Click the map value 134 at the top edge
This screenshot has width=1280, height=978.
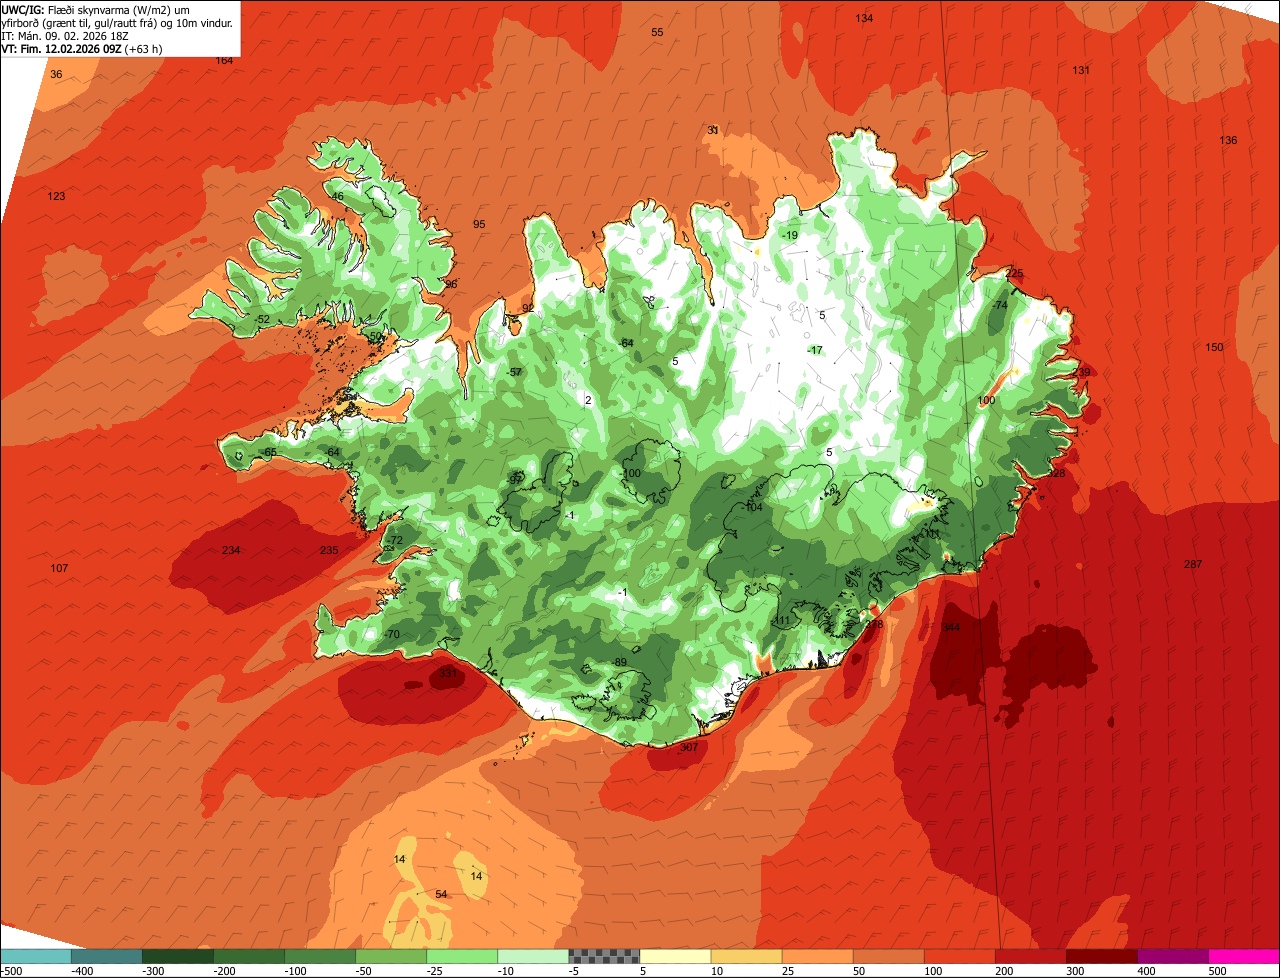(864, 19)
